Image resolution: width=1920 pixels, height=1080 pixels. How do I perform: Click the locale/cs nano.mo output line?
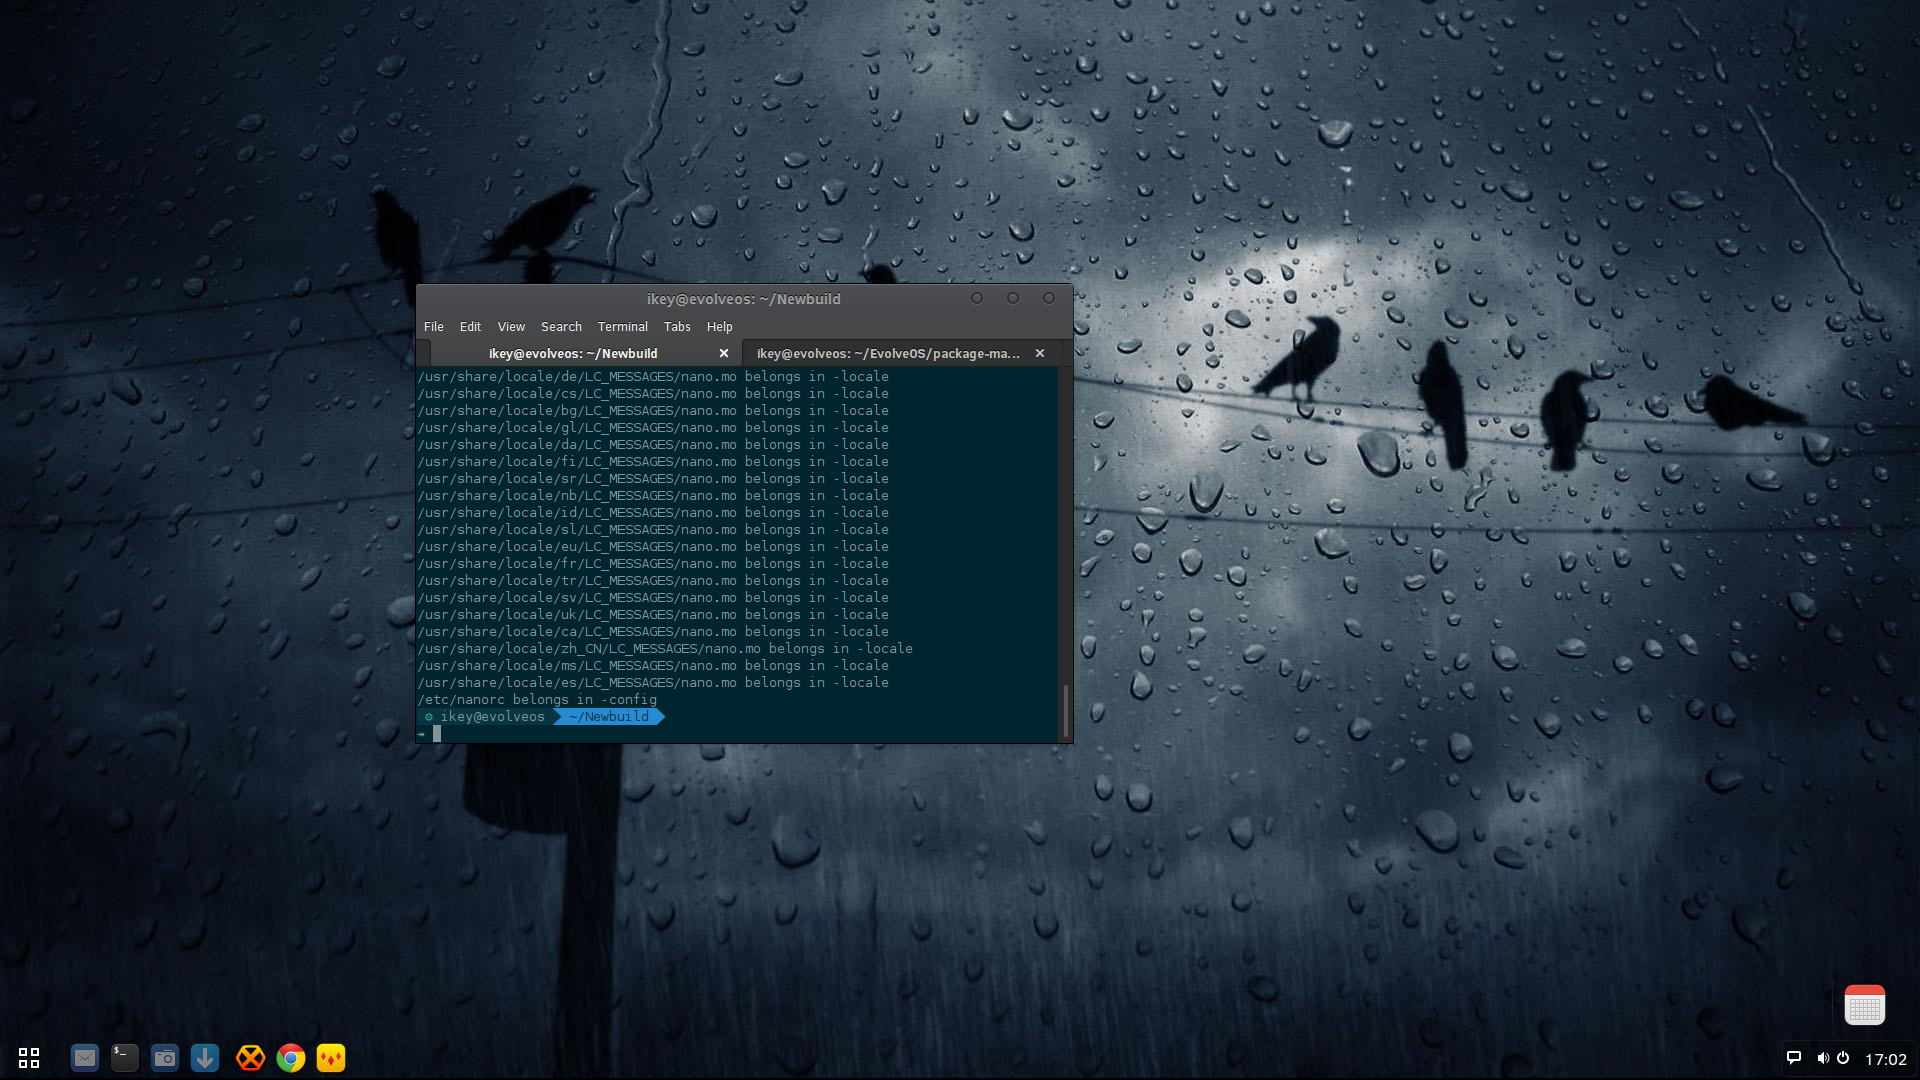pyautogui.click(x=653, y=394)
